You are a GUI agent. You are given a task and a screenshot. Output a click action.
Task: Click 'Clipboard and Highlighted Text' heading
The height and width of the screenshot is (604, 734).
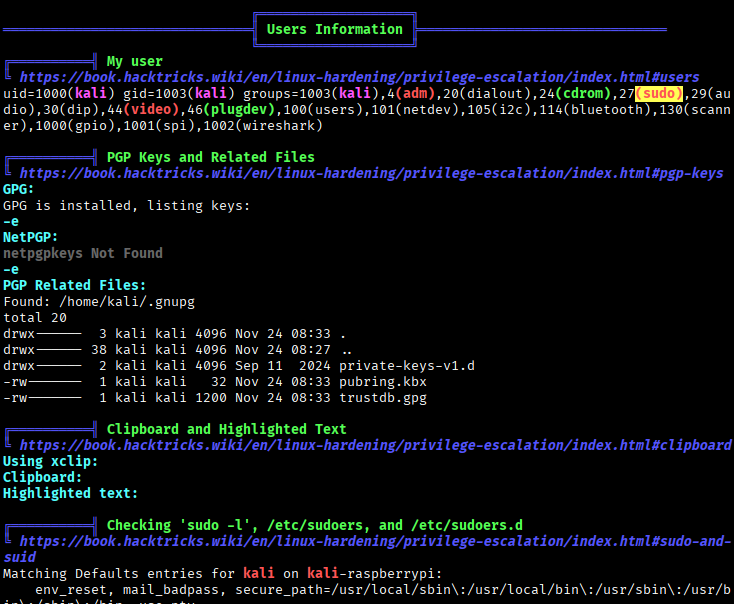click(x=226, y=429)
